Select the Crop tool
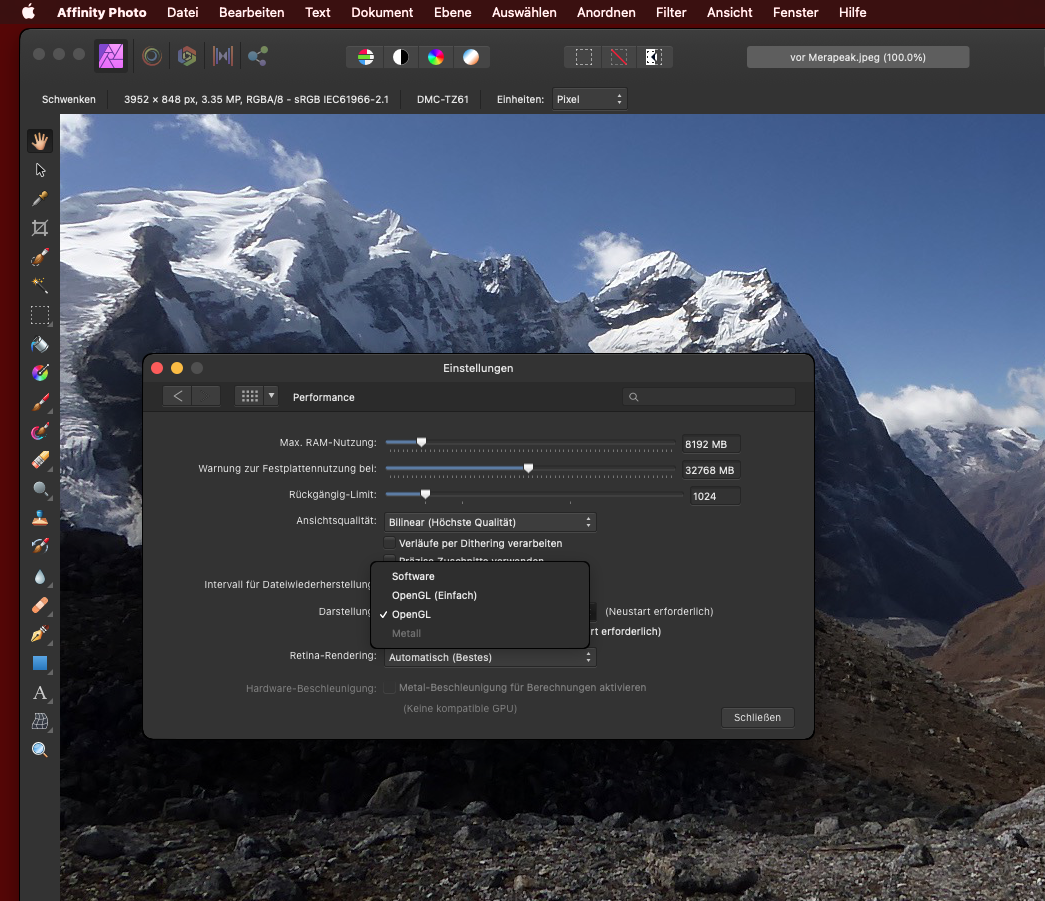The width and height of the screenshot is (1045, 901). click(x=40, y=228)
